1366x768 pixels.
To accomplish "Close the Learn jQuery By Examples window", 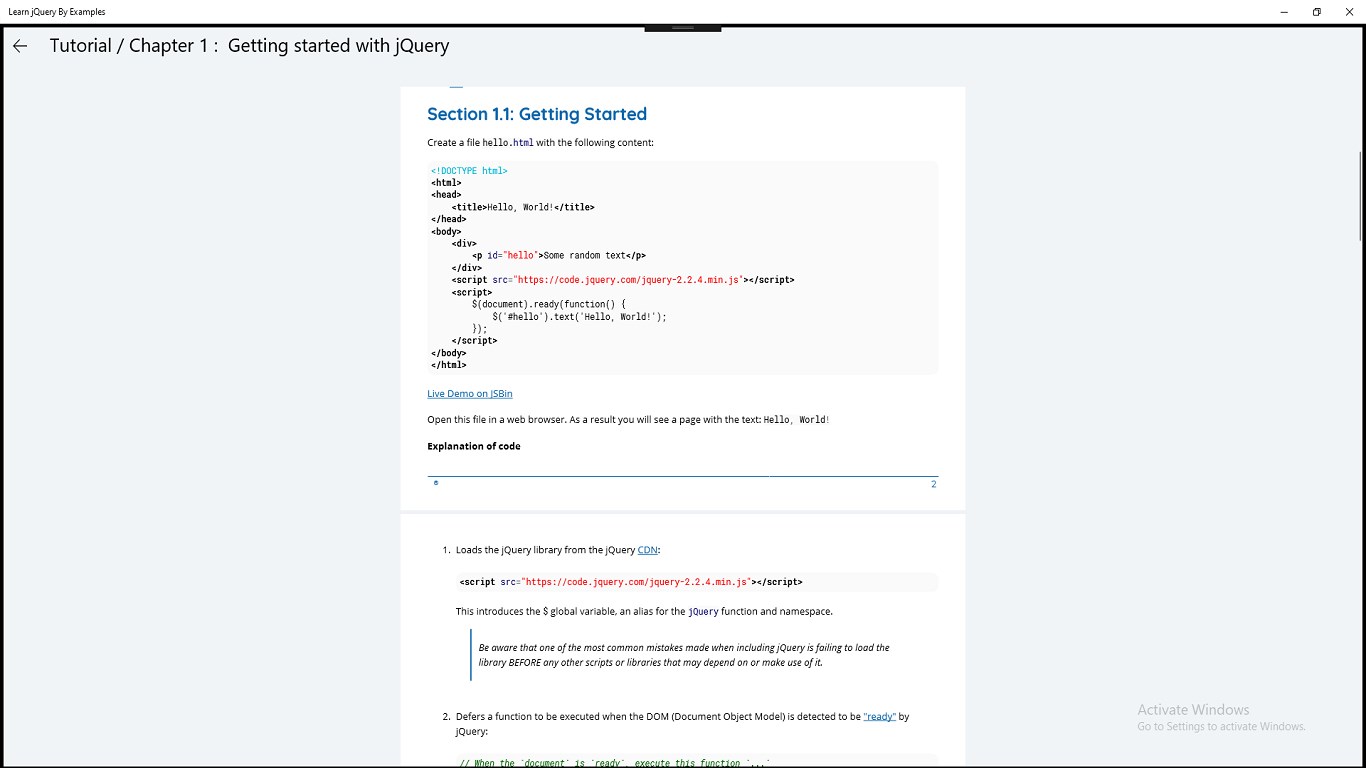I will click(x=1349, y=12).
